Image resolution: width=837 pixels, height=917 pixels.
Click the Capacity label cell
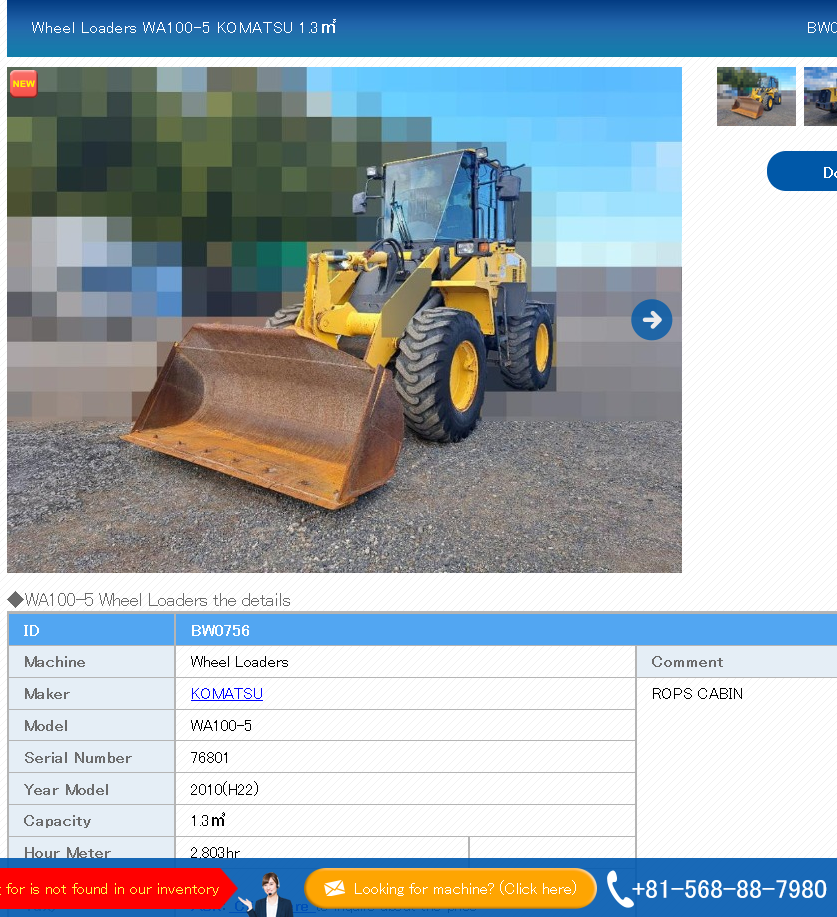[92, 821]
